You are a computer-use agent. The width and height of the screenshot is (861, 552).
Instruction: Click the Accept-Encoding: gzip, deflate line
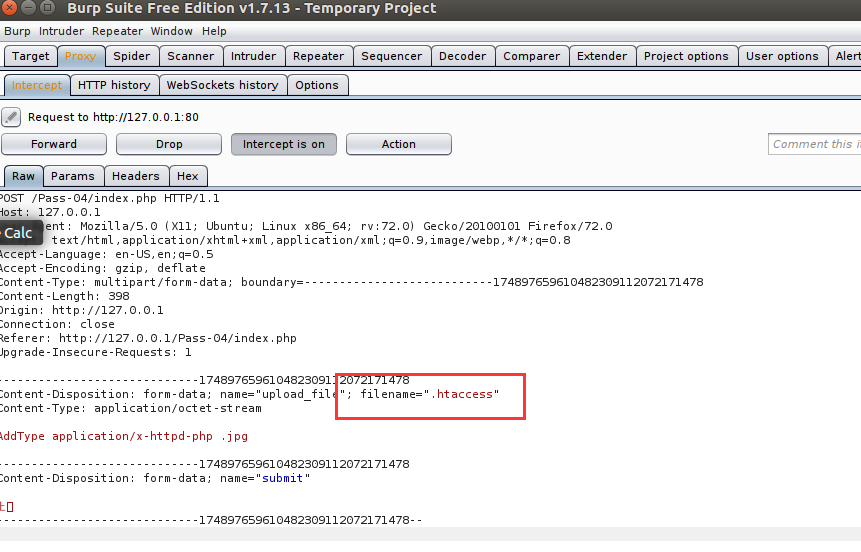103,269
